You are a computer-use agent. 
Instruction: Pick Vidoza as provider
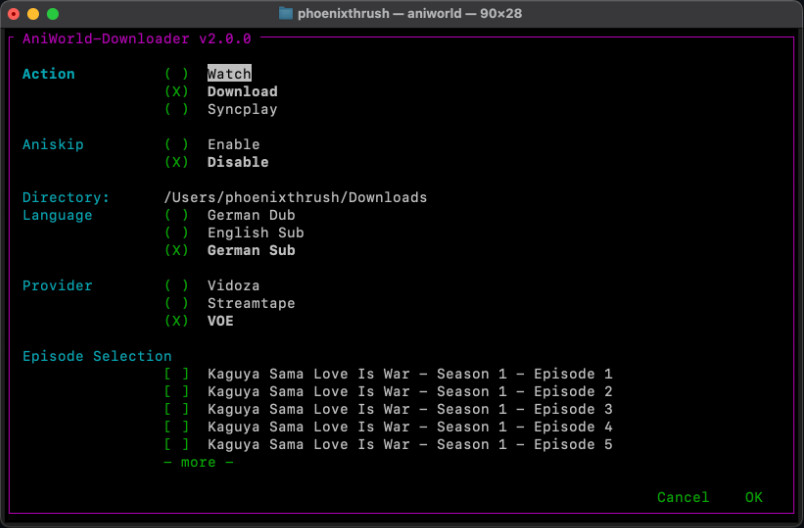[x=233, y=286]
